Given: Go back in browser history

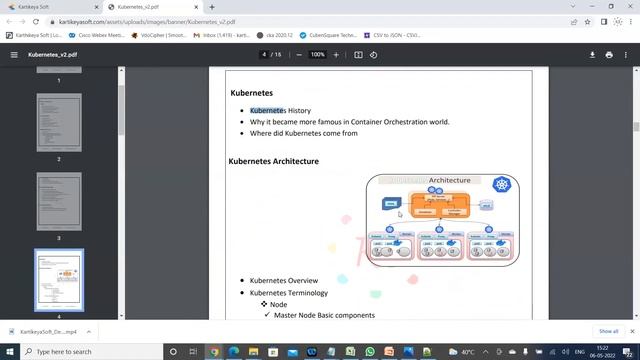Looking at the screenshot, I should tap(9, 22).
